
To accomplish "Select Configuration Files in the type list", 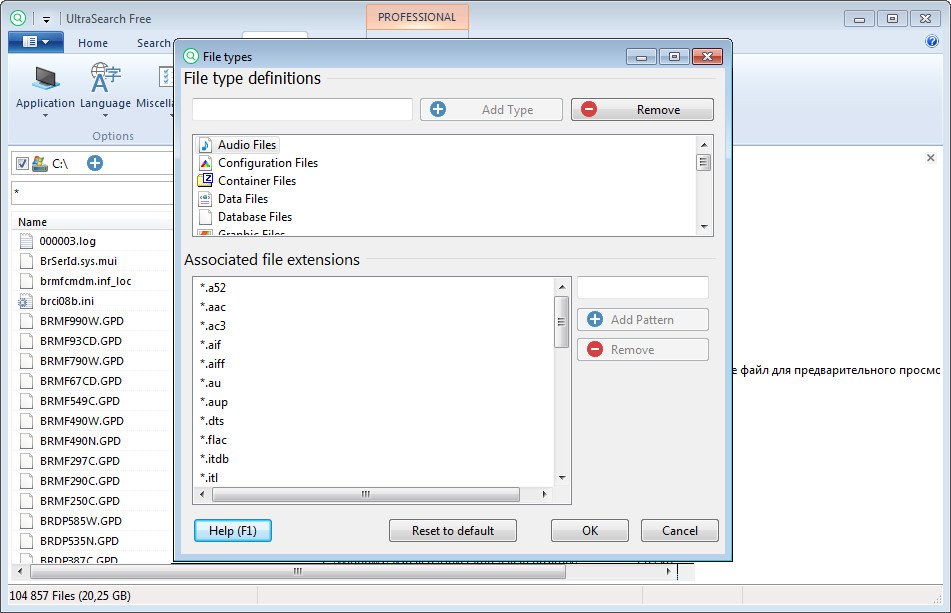I will pyautogui.click(x=267, y=162).
